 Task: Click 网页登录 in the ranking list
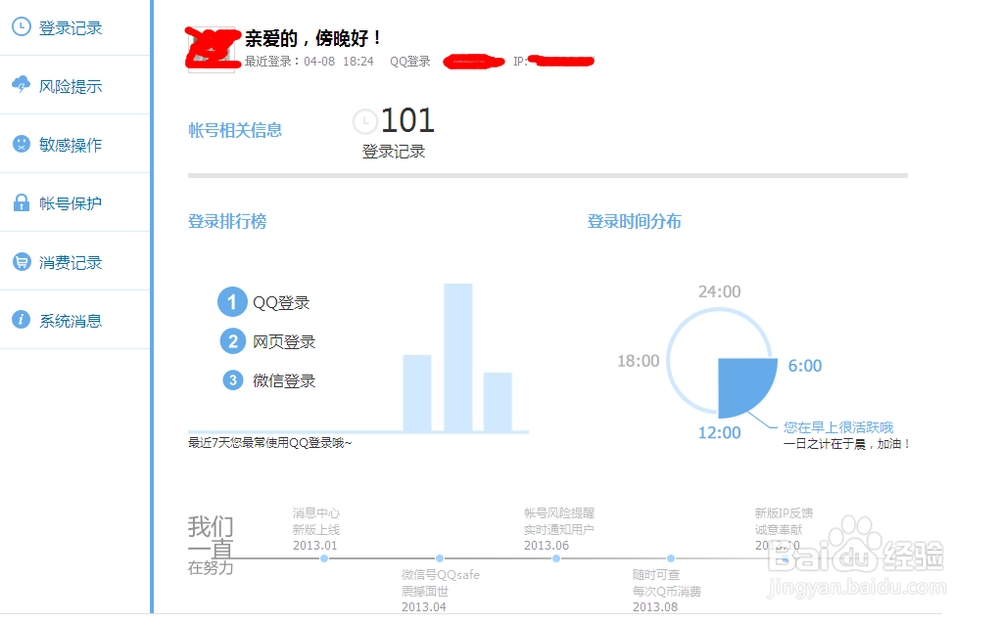[284, 342]
